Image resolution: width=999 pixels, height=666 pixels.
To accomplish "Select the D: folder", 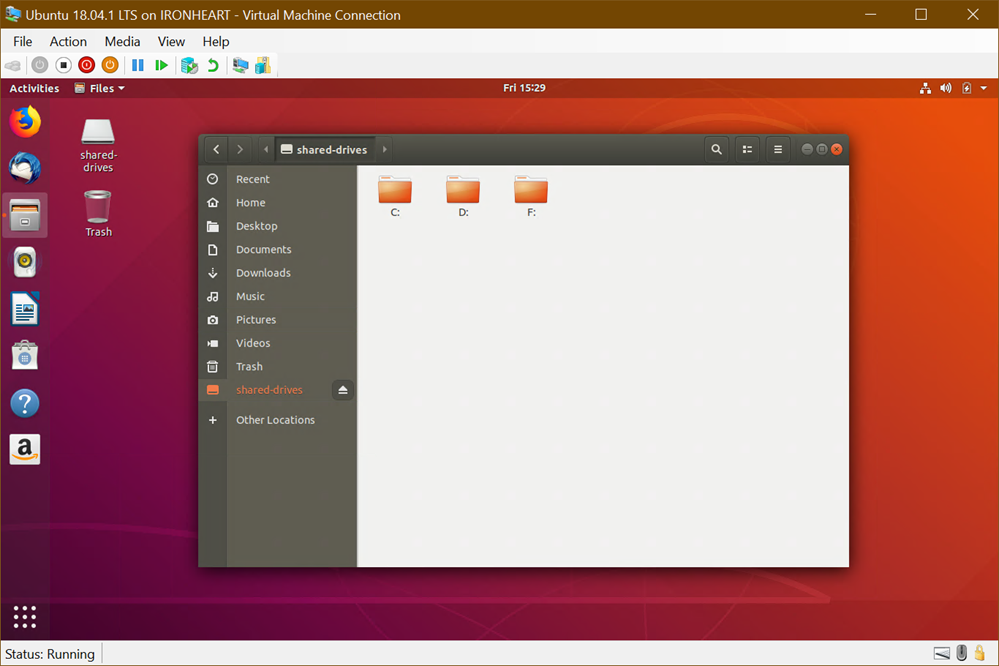I will click(x=463, y=196).
